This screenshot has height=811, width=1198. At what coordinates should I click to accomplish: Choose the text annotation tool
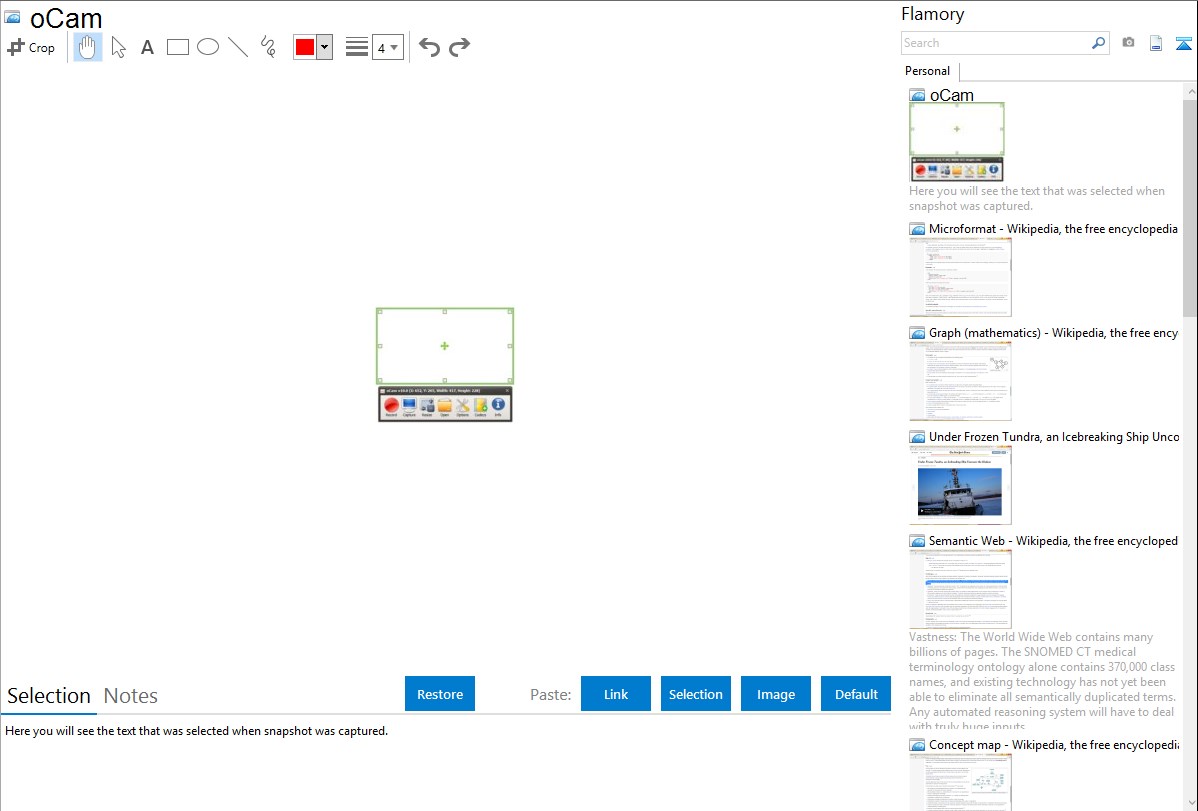coord(147,47)
